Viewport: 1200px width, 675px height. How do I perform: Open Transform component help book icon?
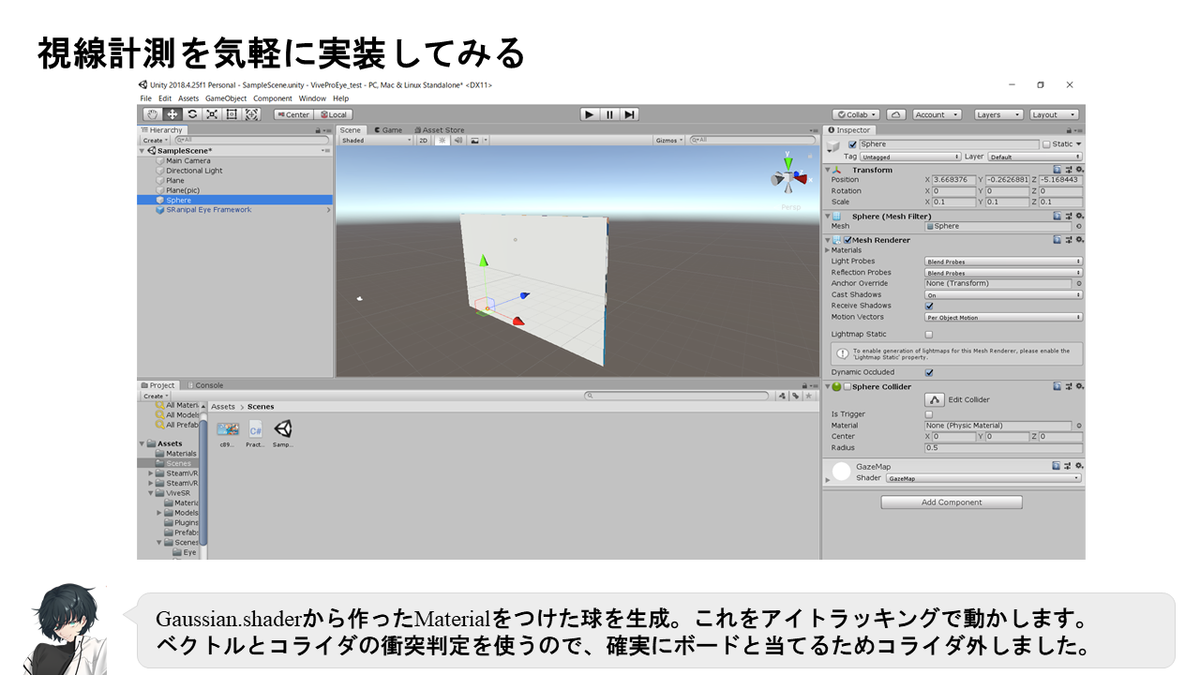pyautogui.click(x=1057, y=170)
